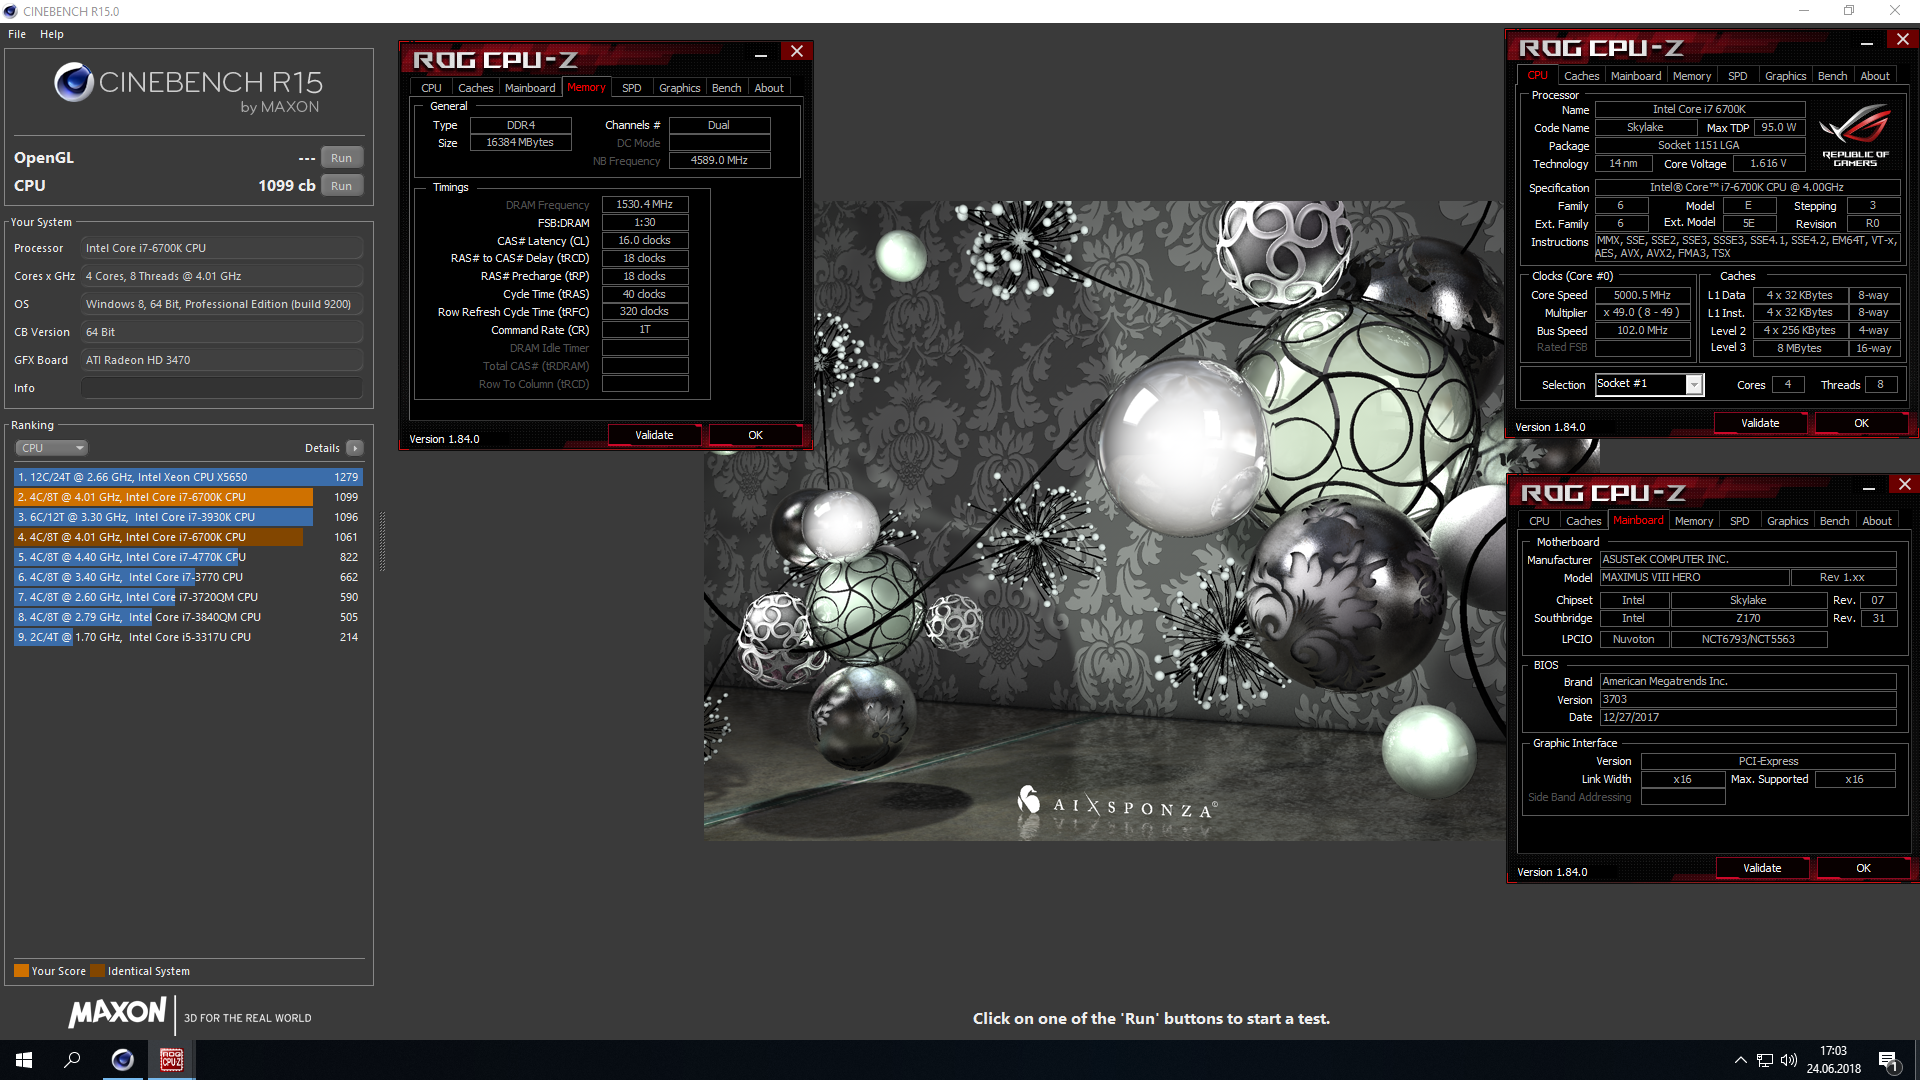Click Validate in the Memory CPU-Z window

tap(654, 435)
